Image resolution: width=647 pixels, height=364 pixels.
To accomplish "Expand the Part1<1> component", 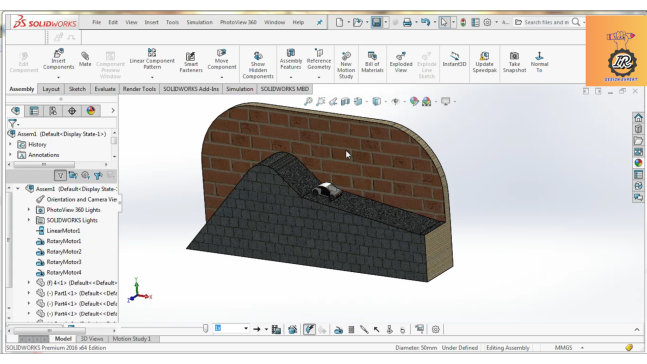I will tap(29, 293).
